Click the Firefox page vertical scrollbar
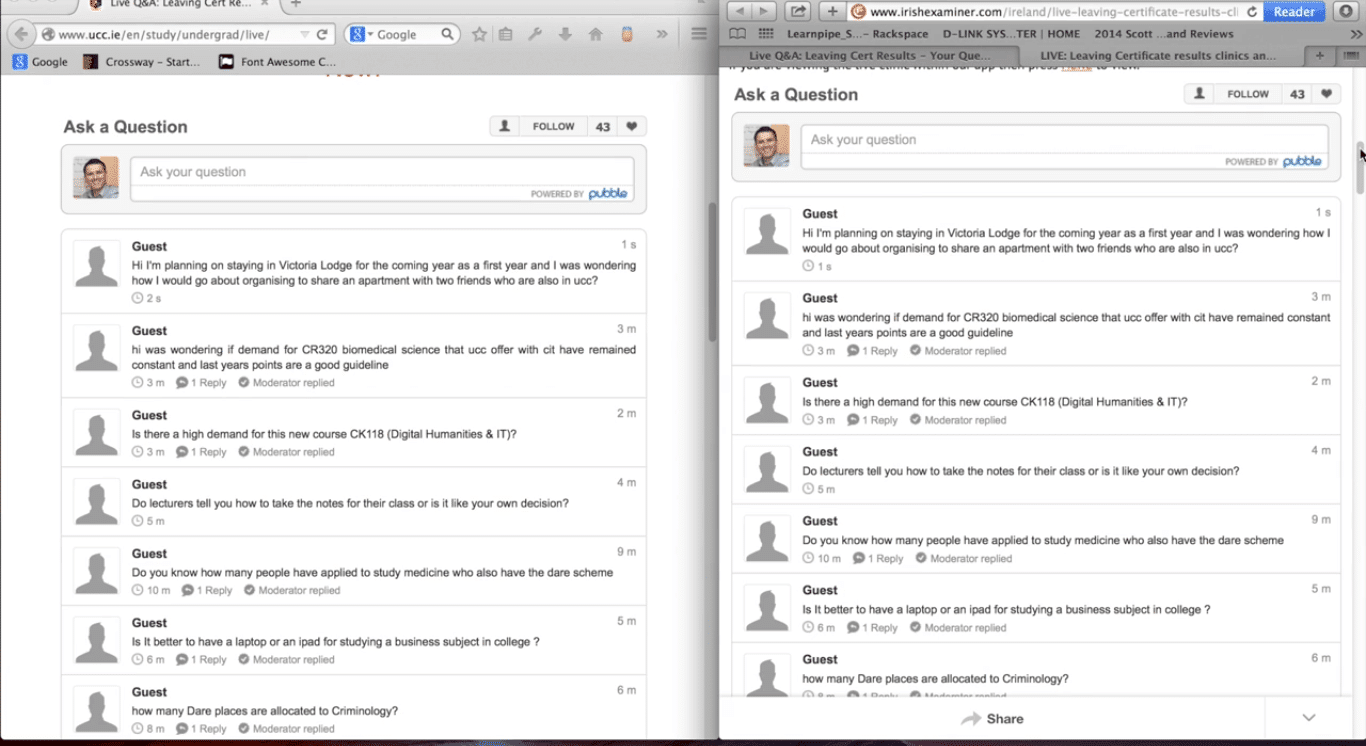The width and height of the screenshot is (1366, 746). (713, 272)
